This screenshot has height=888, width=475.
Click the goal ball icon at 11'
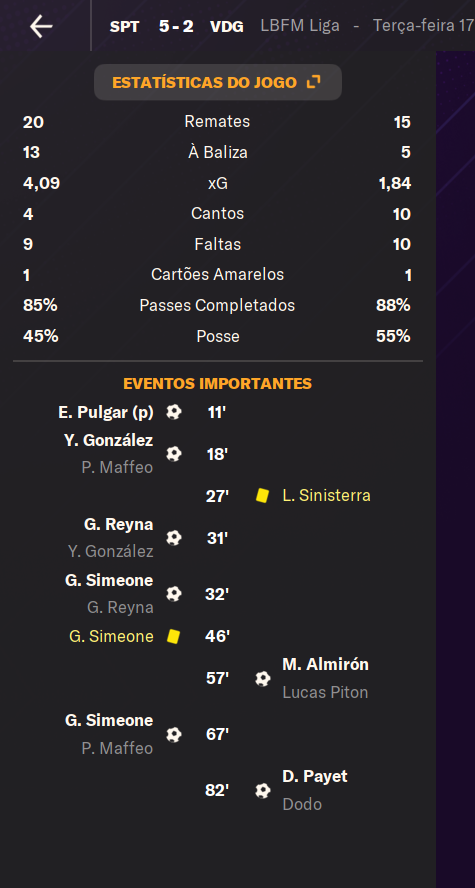point(174,412)
